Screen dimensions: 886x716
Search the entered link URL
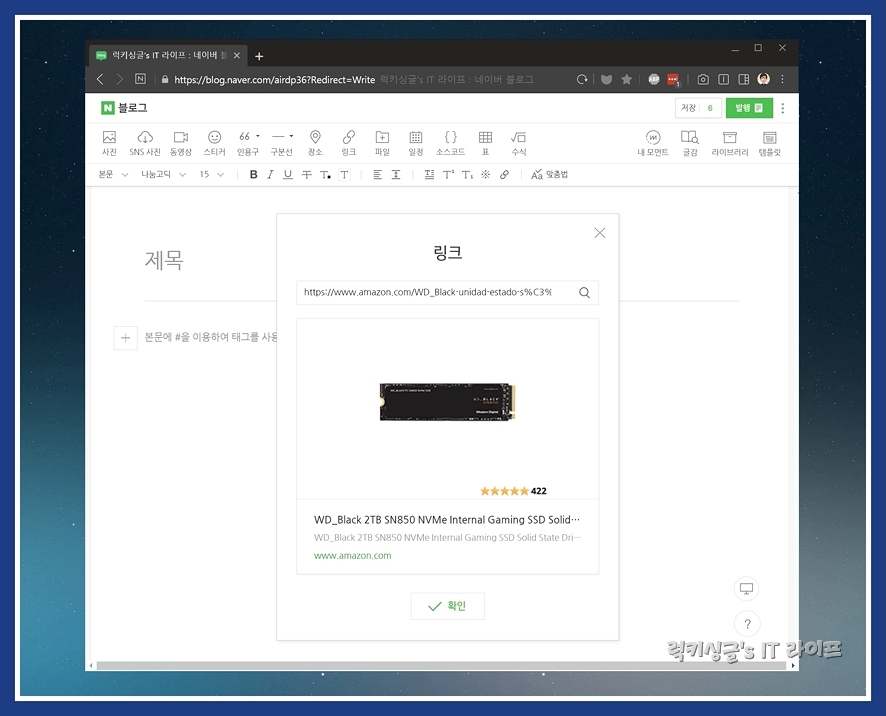coord(584,292)
